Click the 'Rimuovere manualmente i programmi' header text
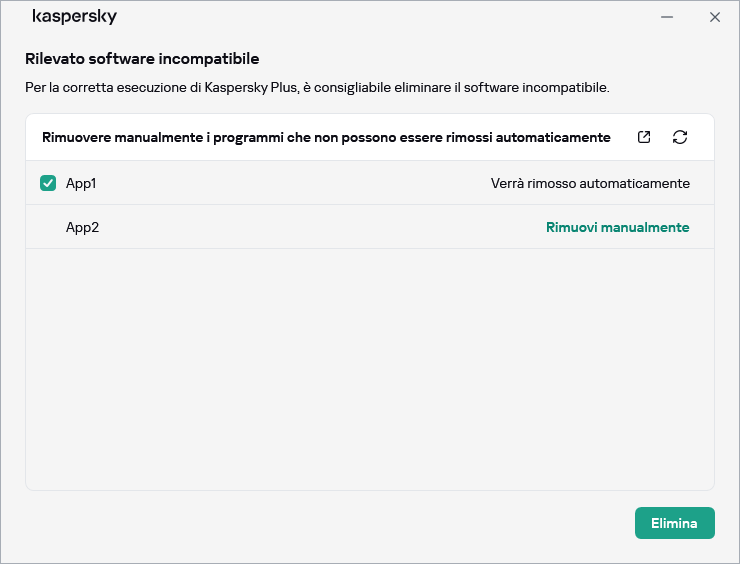 [x=326, y=137]
